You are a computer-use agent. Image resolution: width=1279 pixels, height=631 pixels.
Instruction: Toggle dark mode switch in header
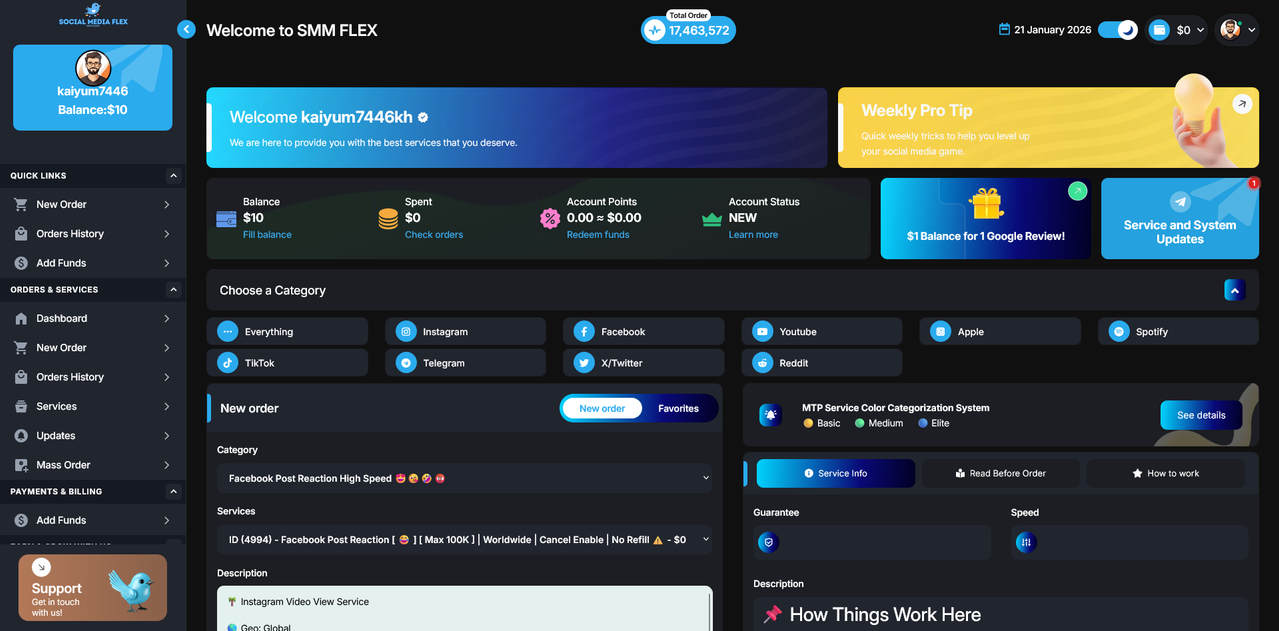click(1118, 30)
